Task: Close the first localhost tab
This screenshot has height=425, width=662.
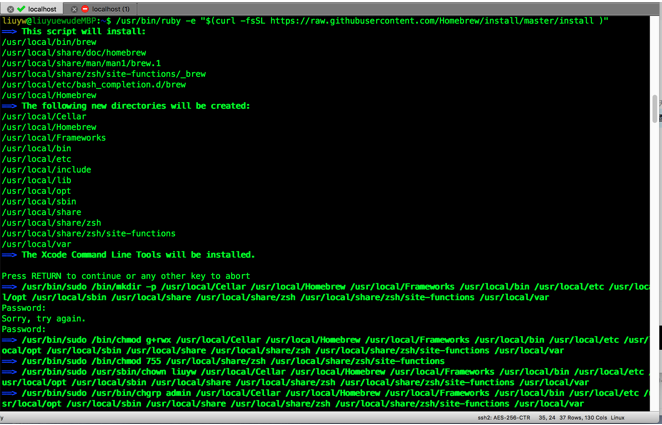Action: tap(9, 8)
